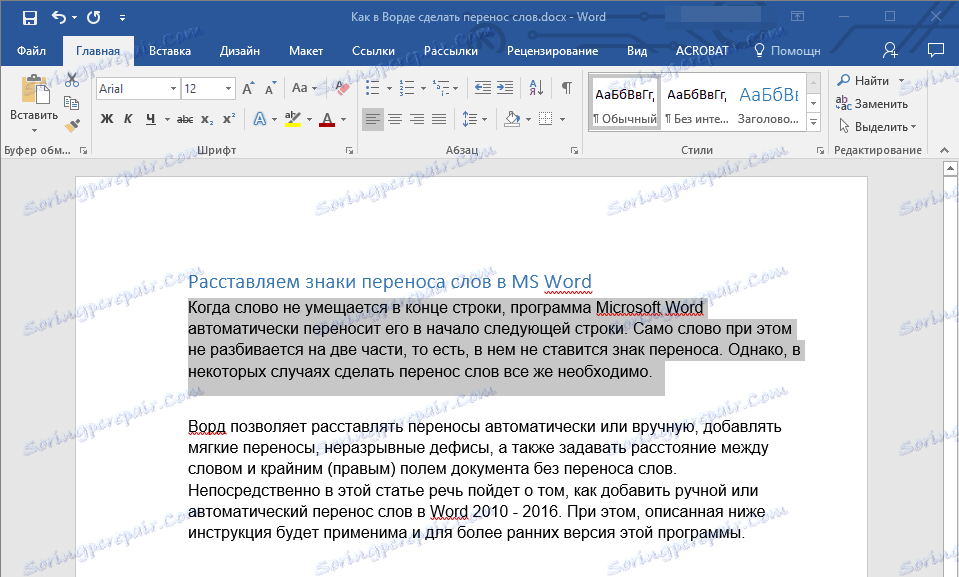Click the Заменить button
This screenshot has height=577, width=959.
[x=880, y=103]
